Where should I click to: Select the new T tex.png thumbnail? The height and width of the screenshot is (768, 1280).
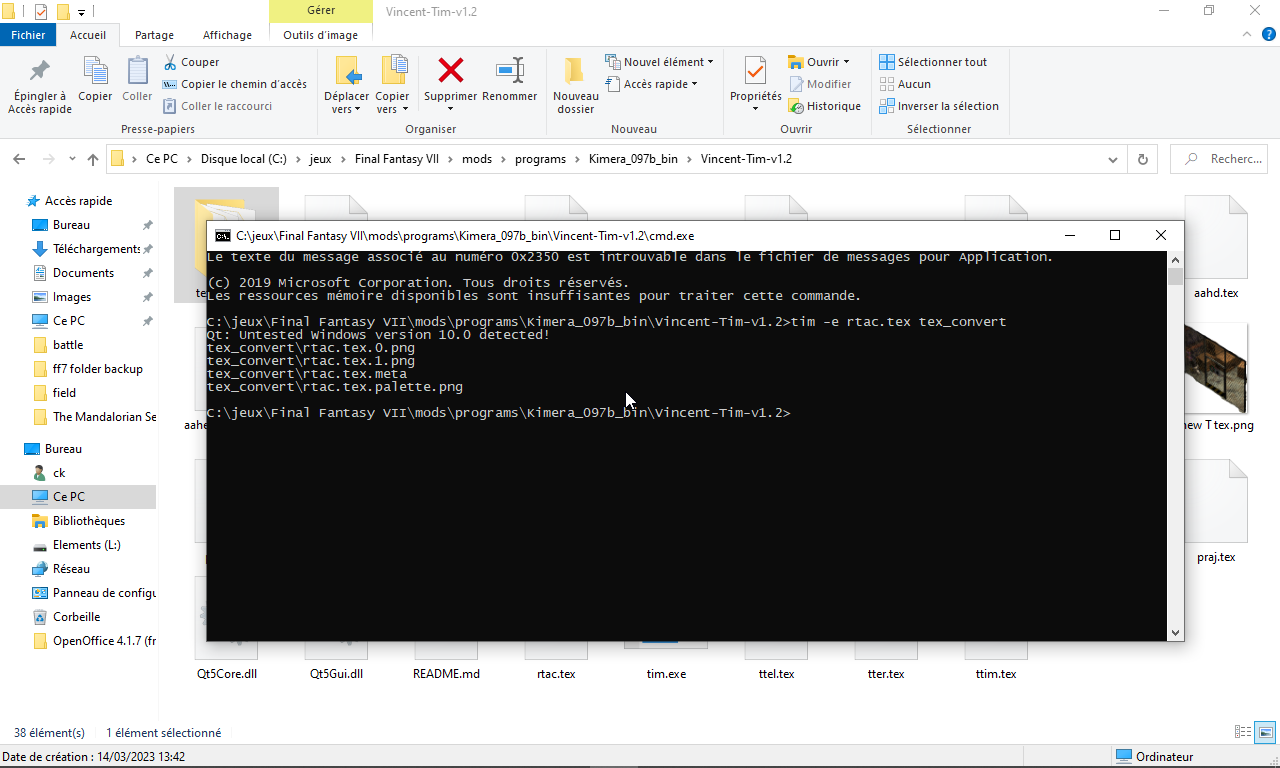1216,367
